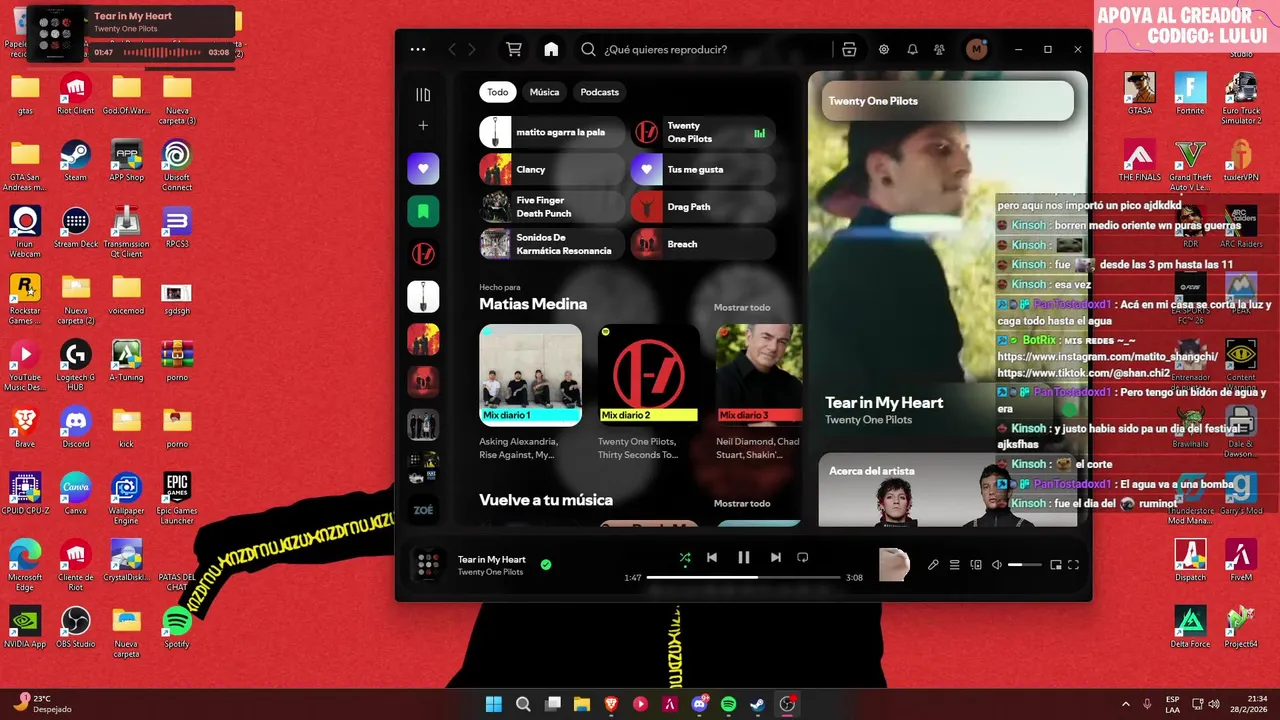Viewport: 1280px width, 720px height.
Task: Open 'Five Finger Death Punch' shortcut
Action: tap(552, 207)
